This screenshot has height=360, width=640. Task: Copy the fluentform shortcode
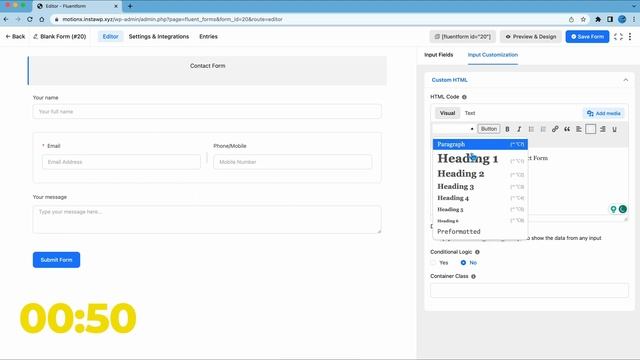click(x=462, y=36)
